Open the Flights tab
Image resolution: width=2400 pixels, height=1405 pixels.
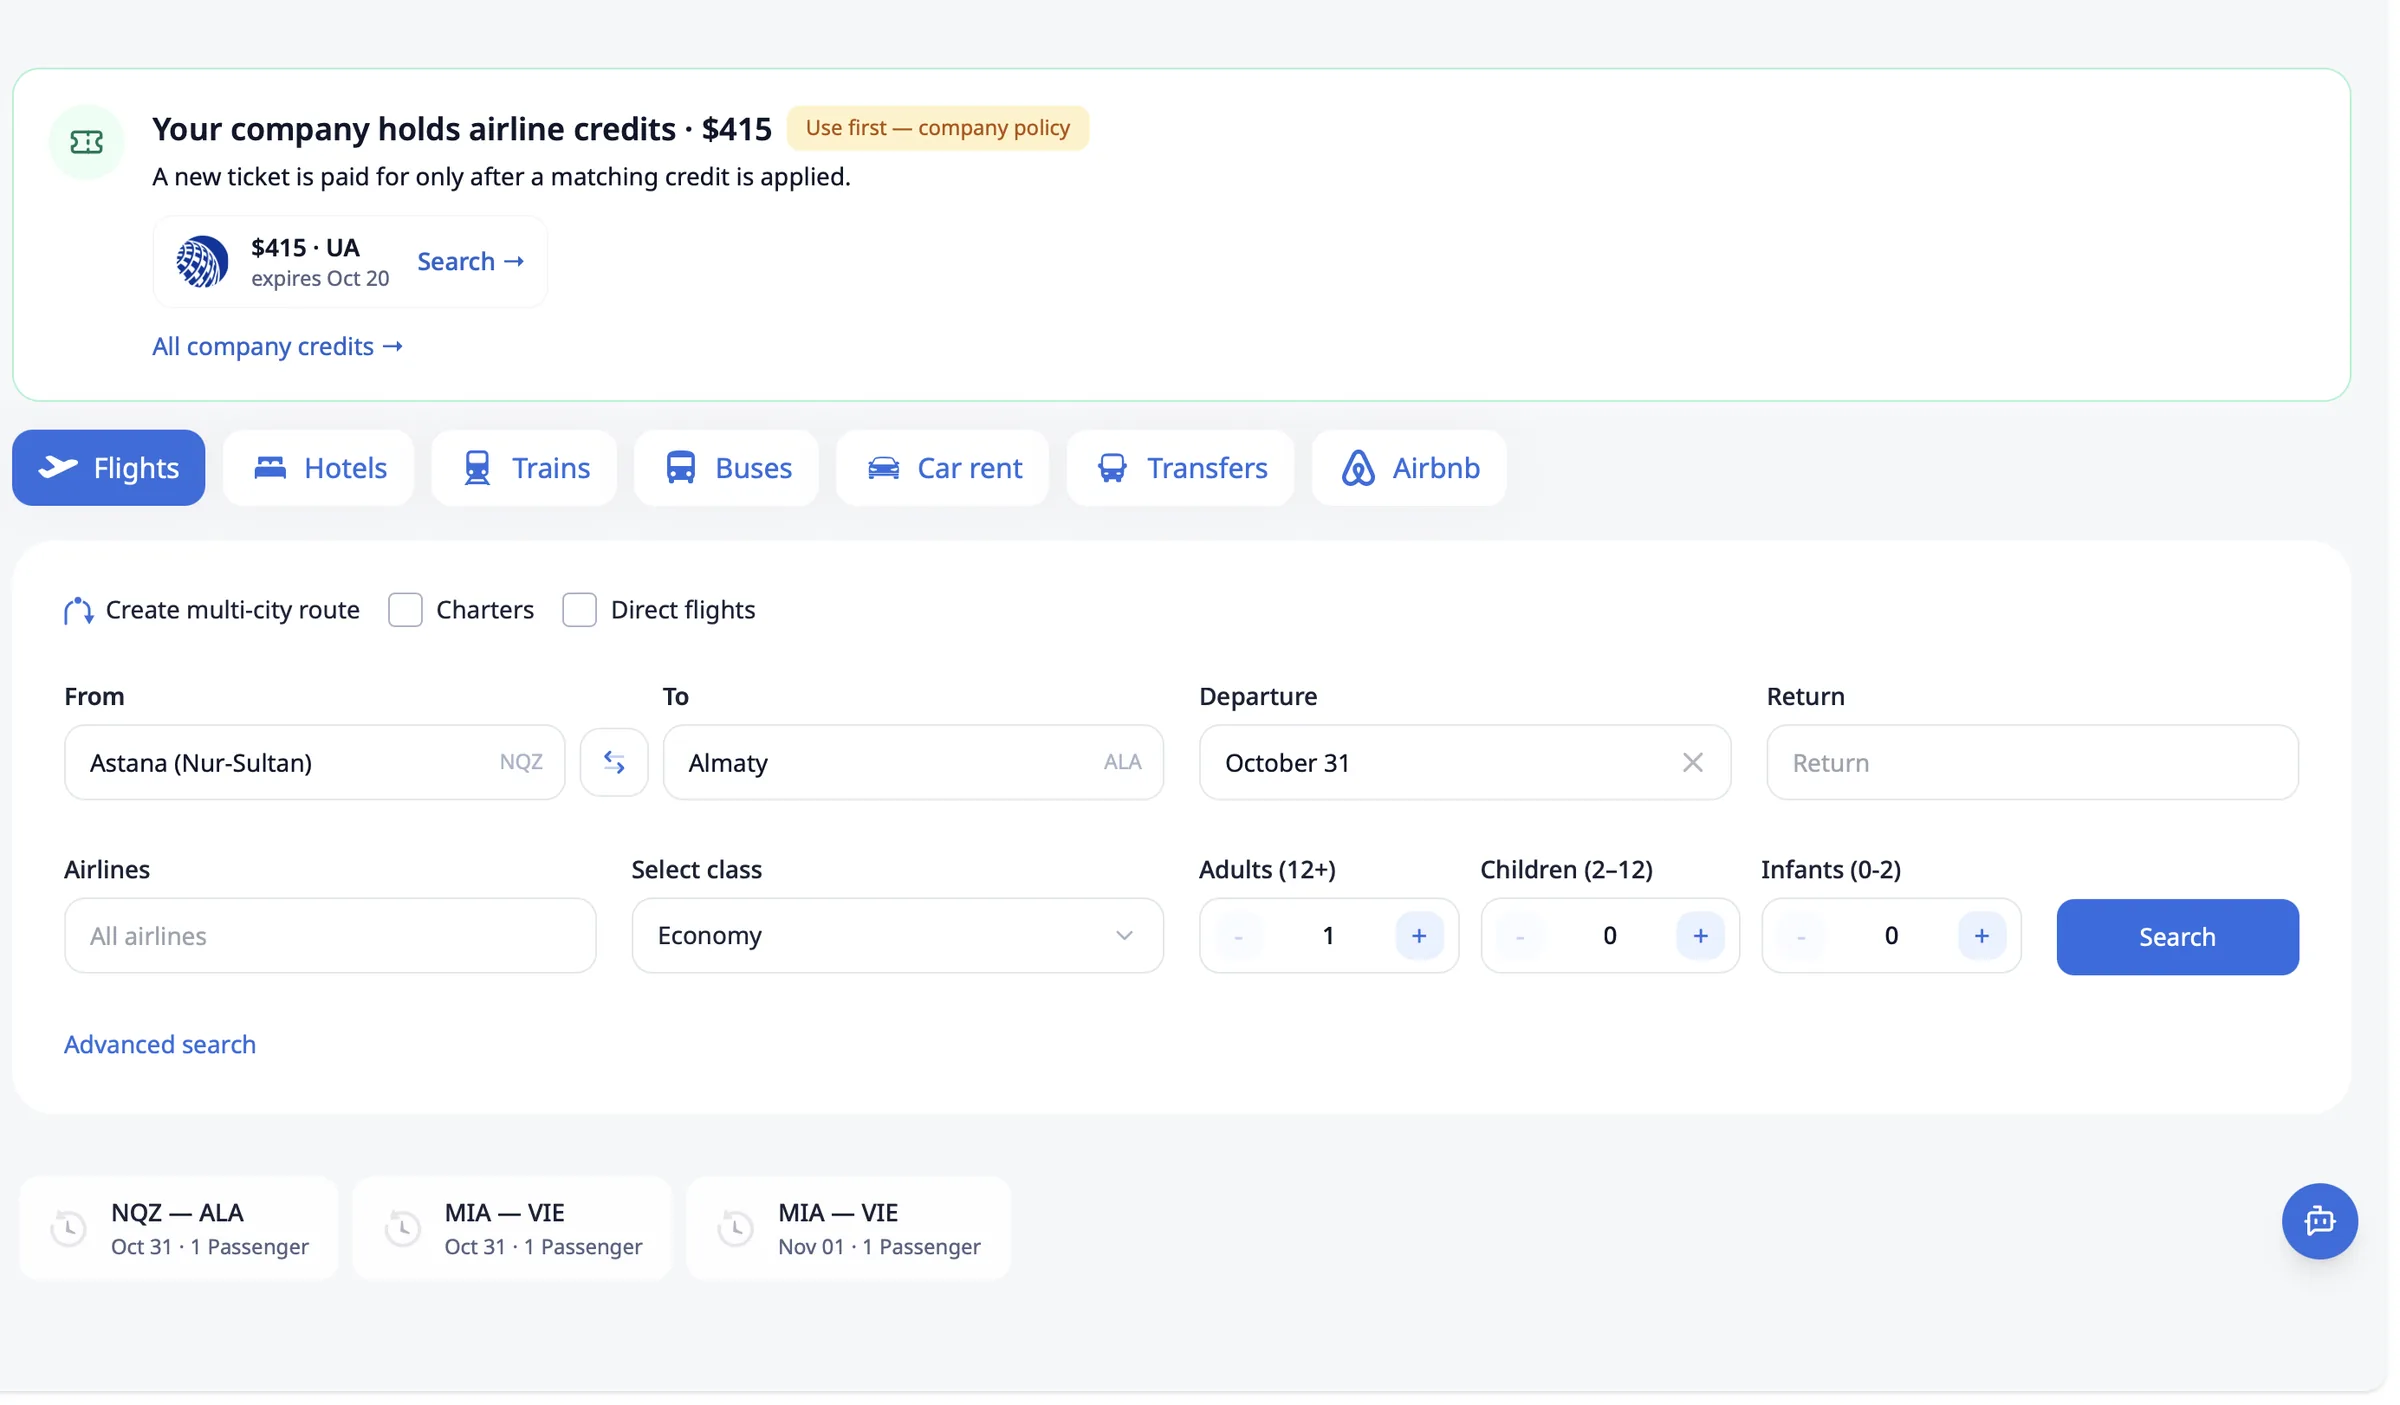coord(108,468)
